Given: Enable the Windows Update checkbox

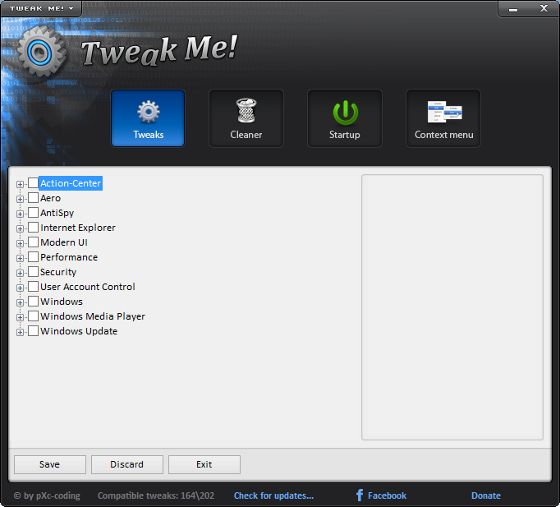Looking at the screenshot, I should click(33, 331).
